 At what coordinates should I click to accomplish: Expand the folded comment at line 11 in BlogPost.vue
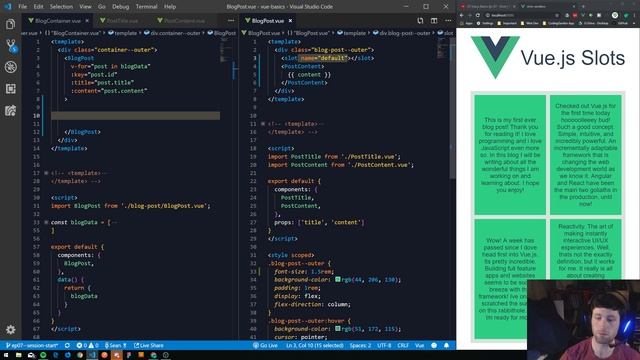pos(263,124)
